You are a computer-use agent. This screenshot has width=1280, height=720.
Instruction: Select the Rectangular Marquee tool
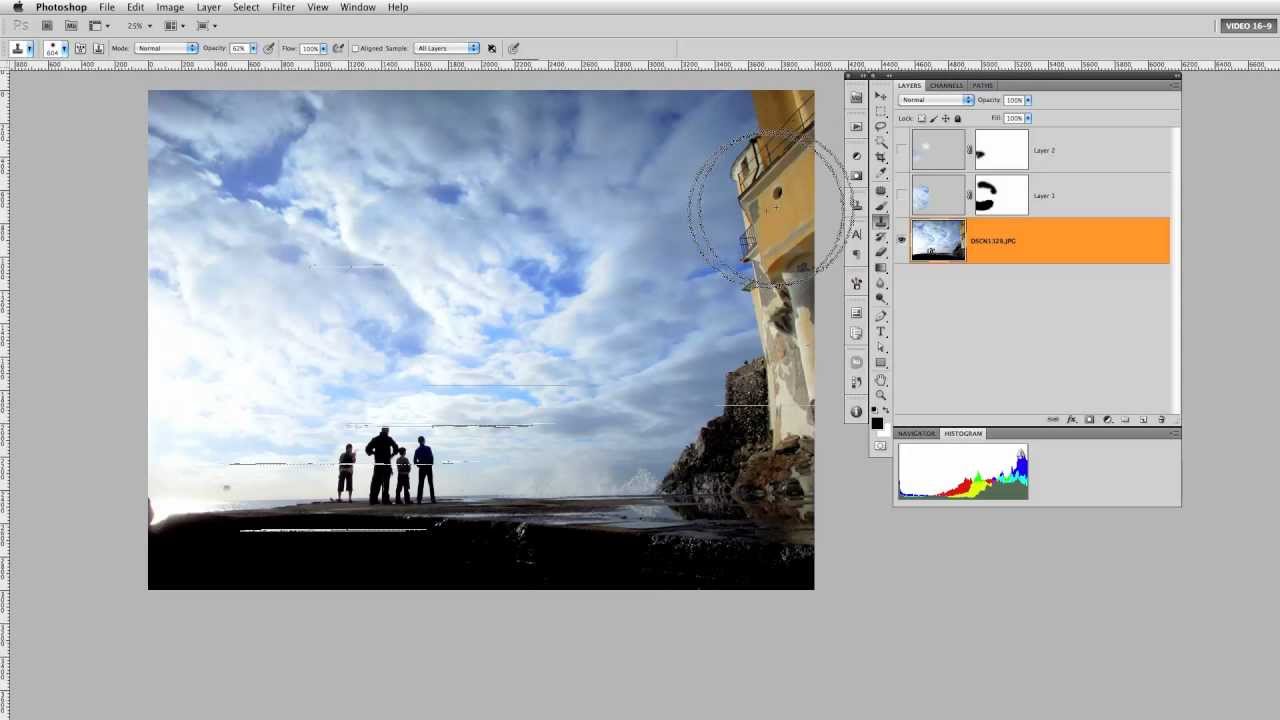(880, 111)
